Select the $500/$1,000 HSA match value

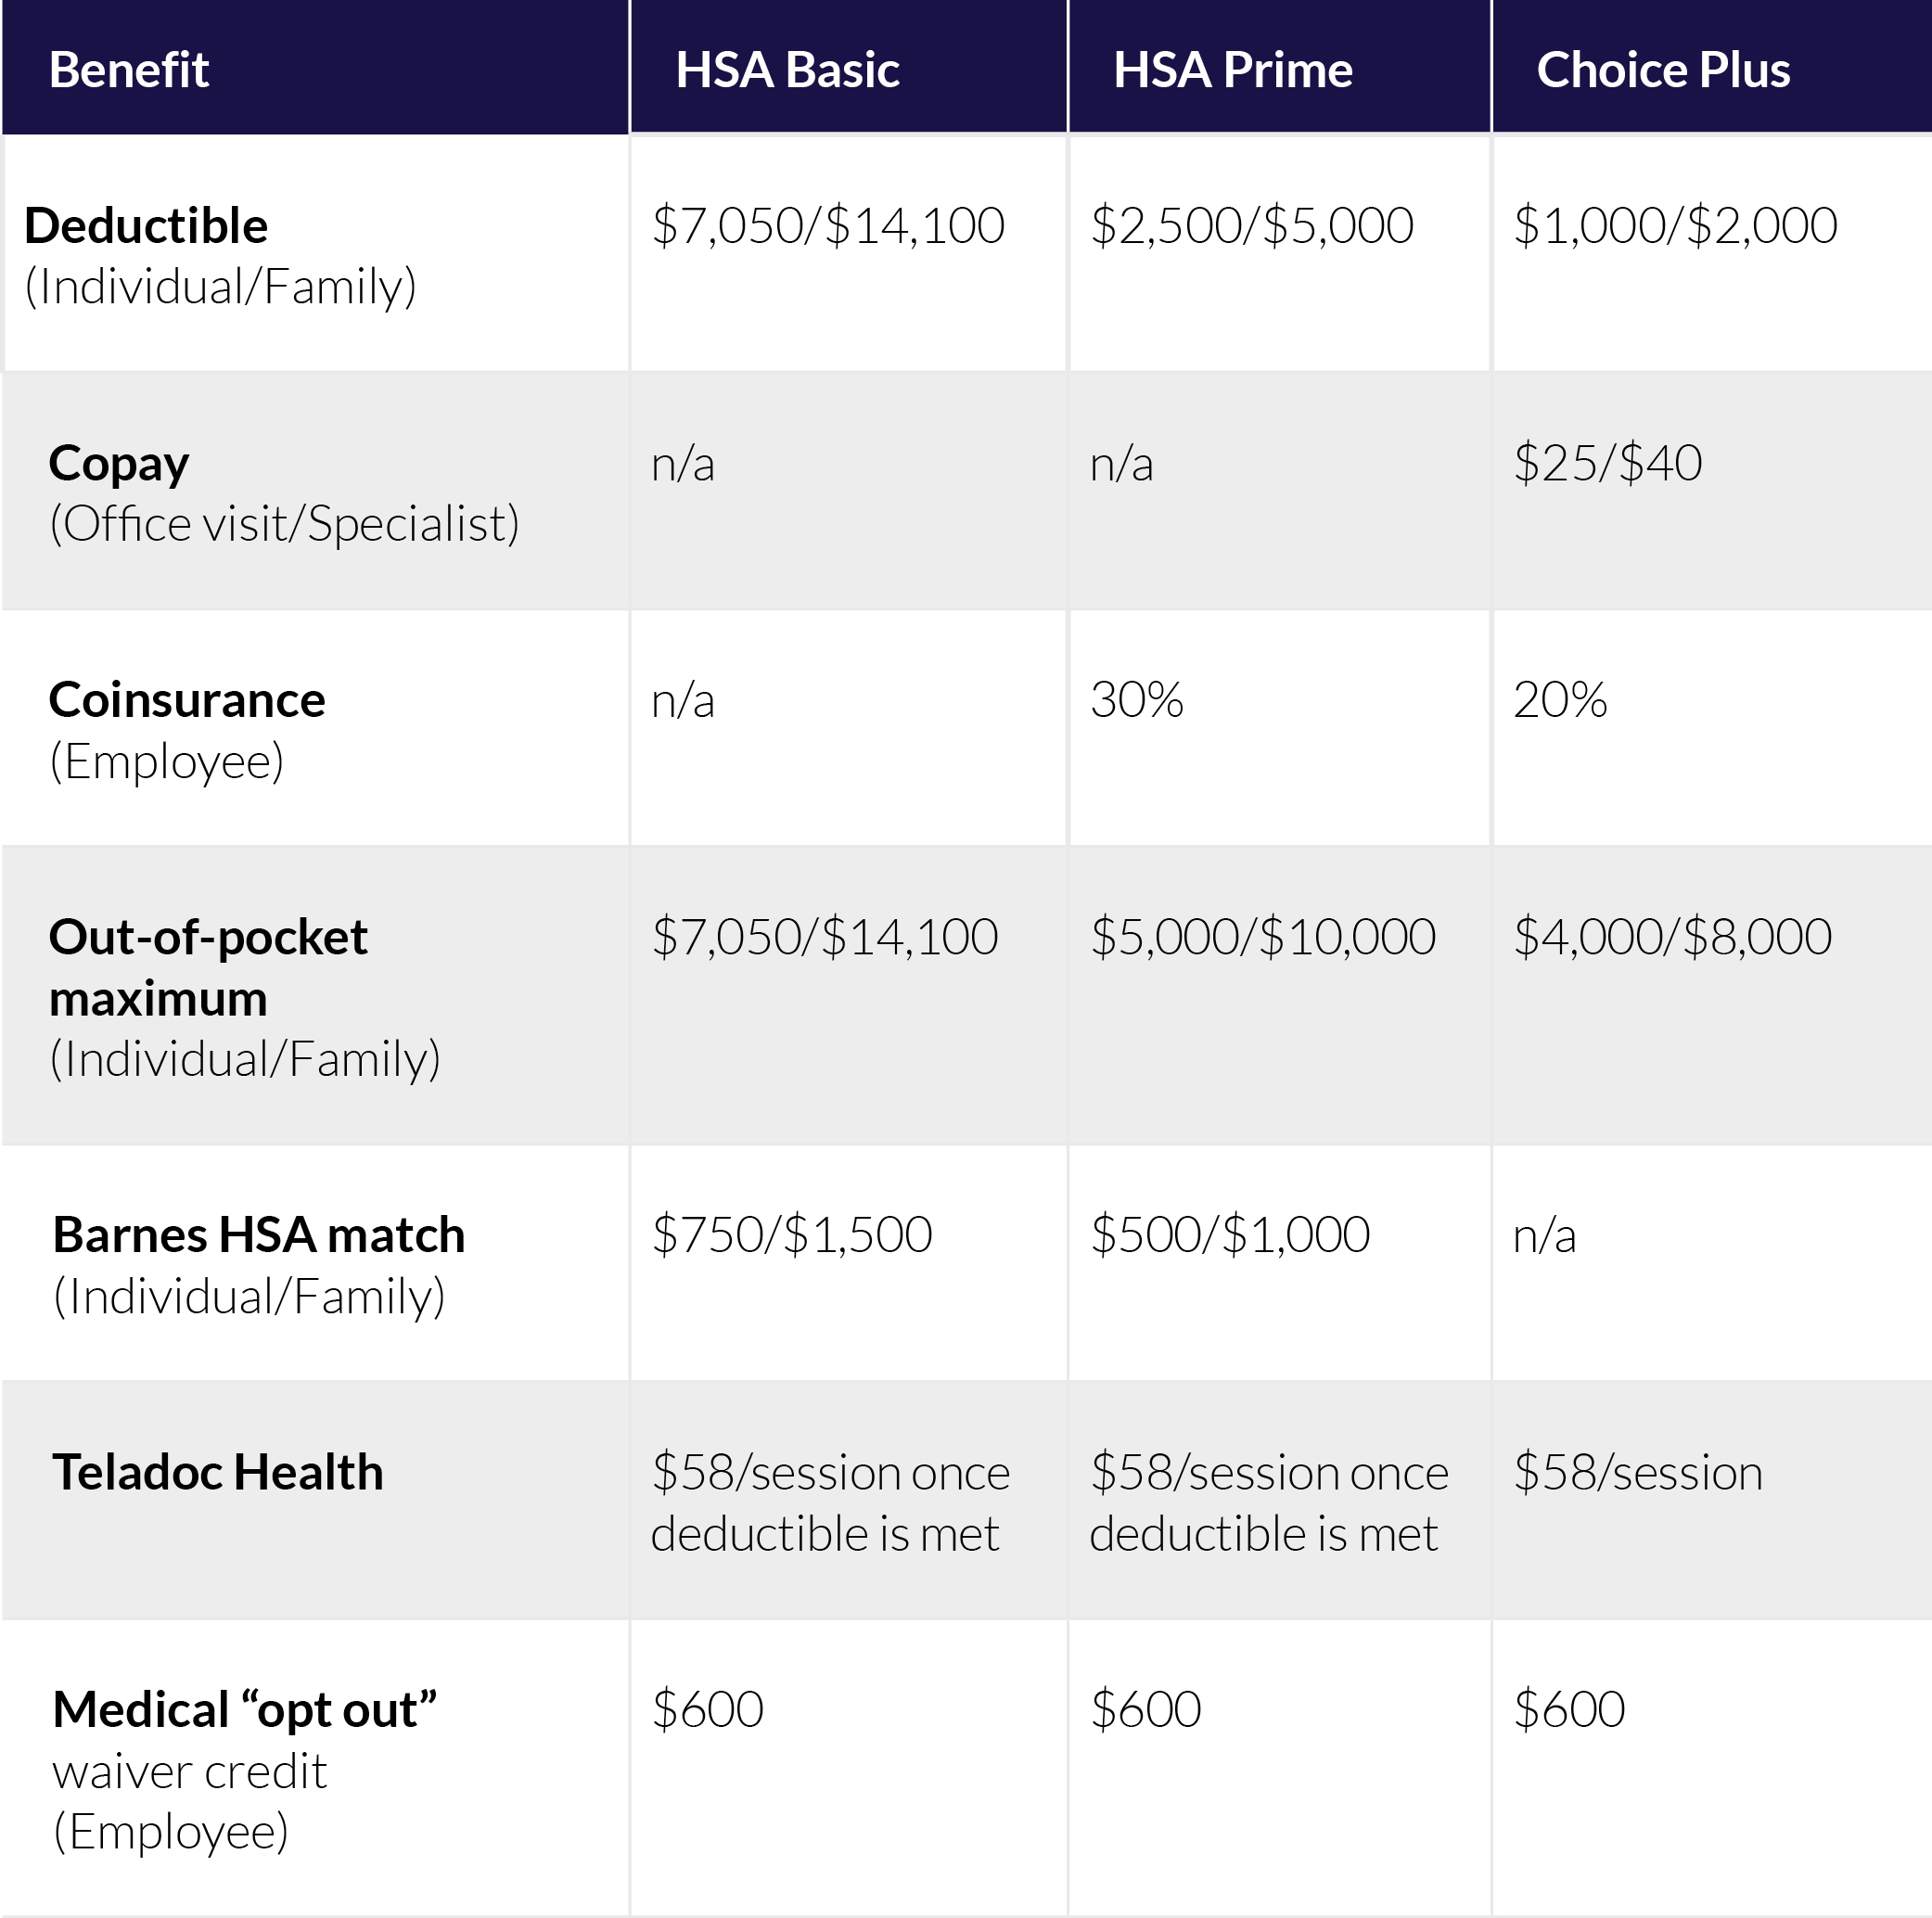tap(1229, 1235)
